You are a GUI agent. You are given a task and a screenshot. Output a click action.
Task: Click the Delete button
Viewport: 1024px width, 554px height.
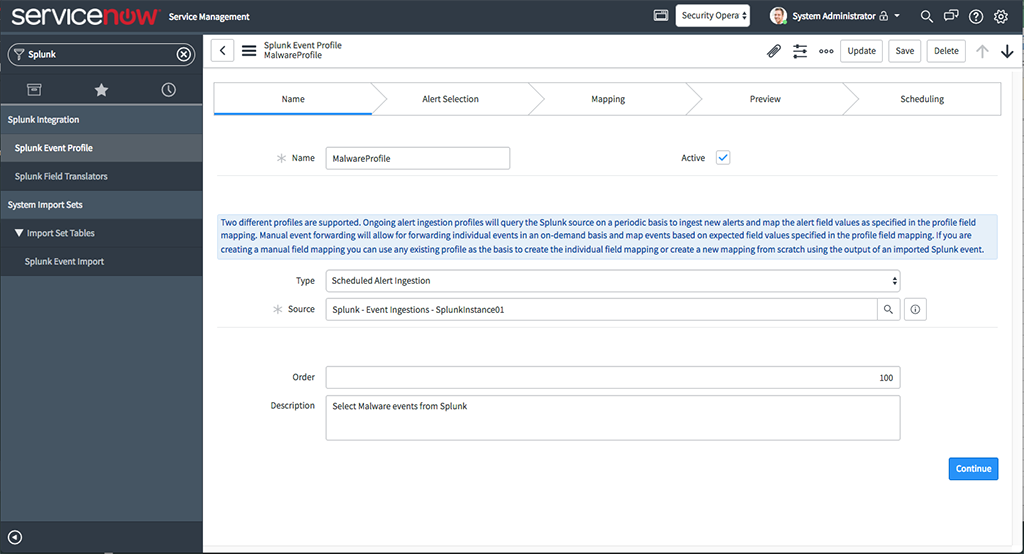(x=946, y=51)
